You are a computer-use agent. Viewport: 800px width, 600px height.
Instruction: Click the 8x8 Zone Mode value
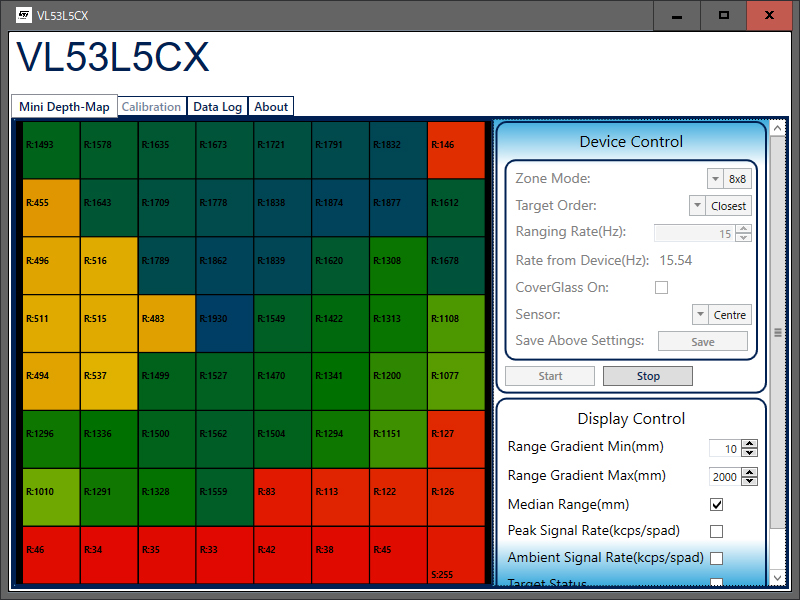[737, 179]
